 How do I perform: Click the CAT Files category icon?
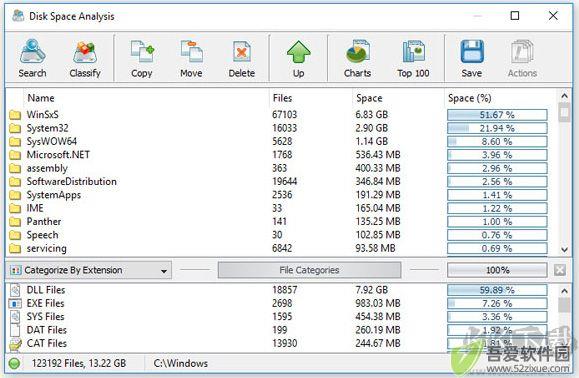click(15, 344)
